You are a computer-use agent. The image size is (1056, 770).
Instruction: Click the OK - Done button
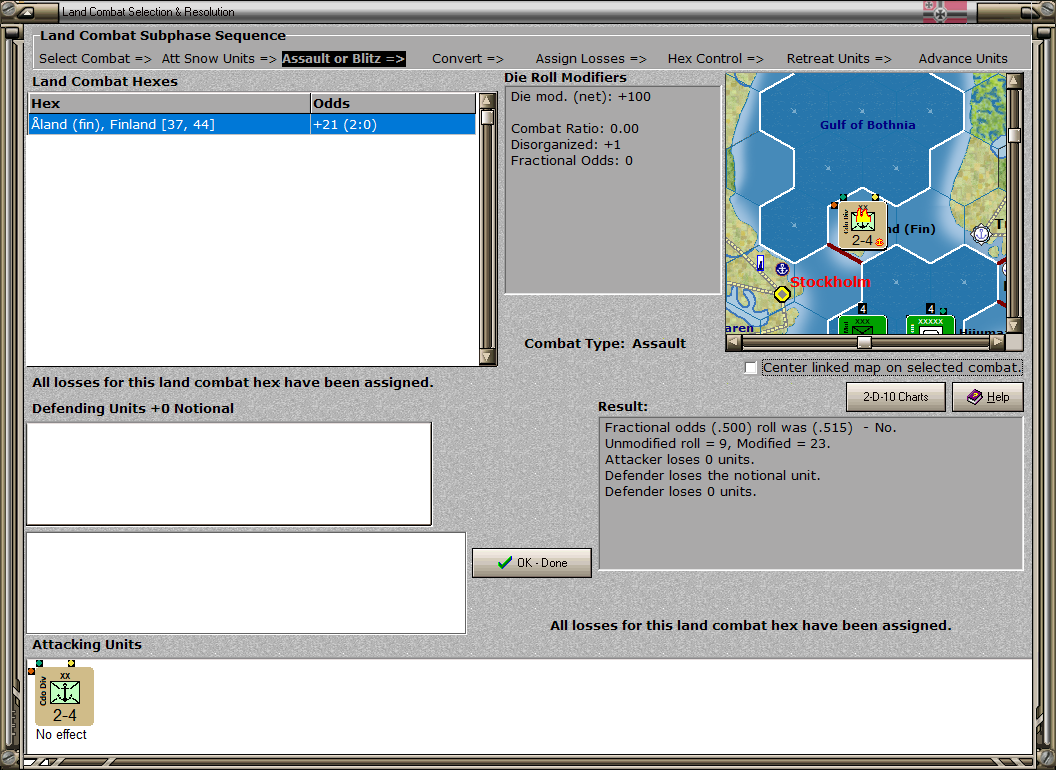click(532, 563)
